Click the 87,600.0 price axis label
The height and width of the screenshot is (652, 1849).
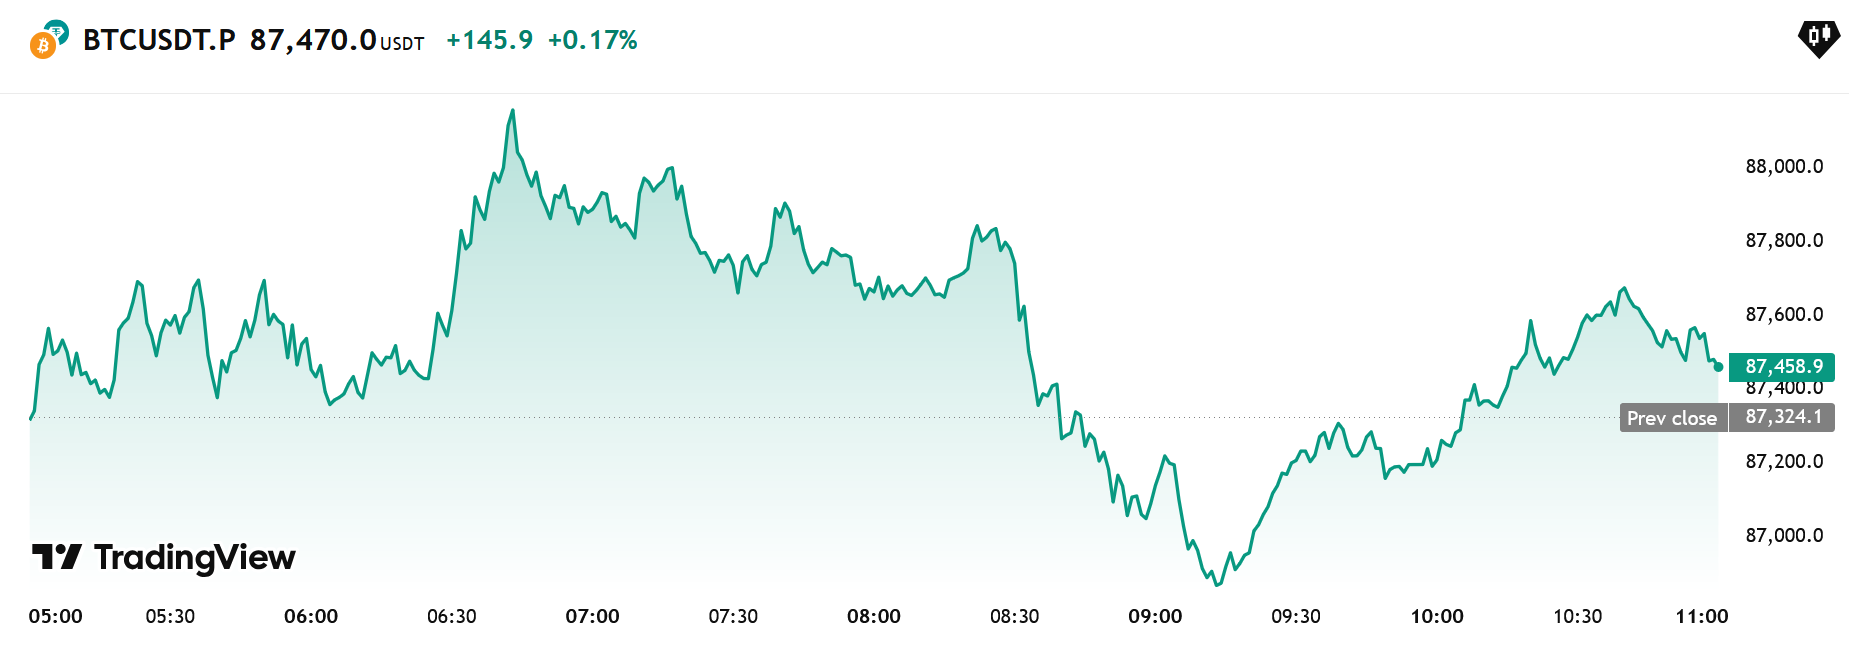1784,314
